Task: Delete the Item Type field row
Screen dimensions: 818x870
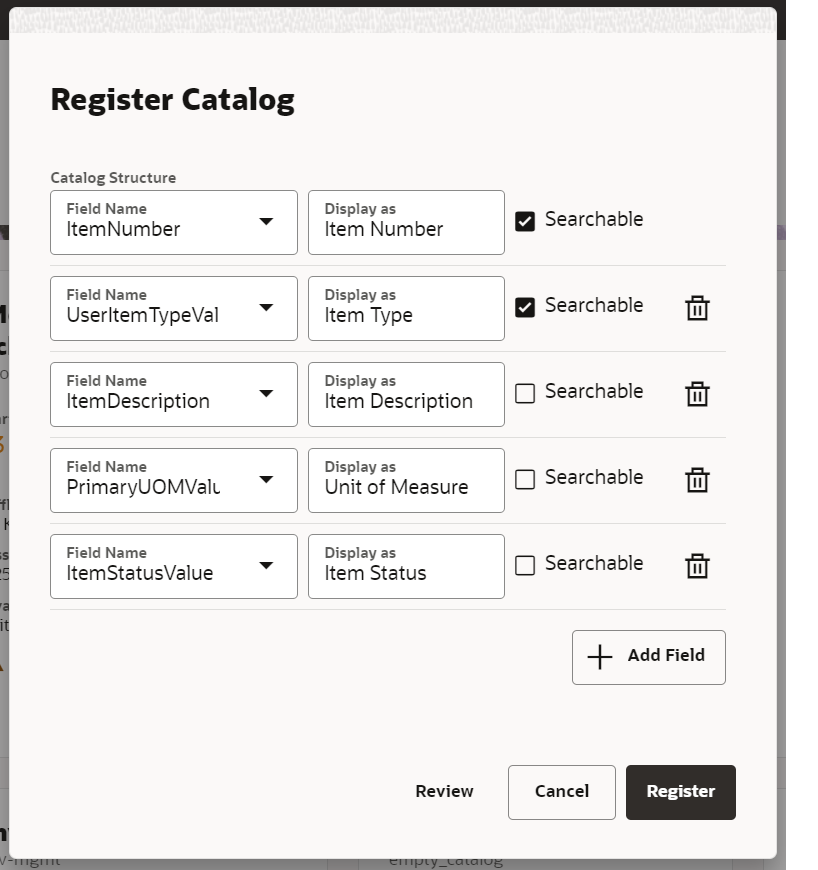Action: [x=697, y=308]
